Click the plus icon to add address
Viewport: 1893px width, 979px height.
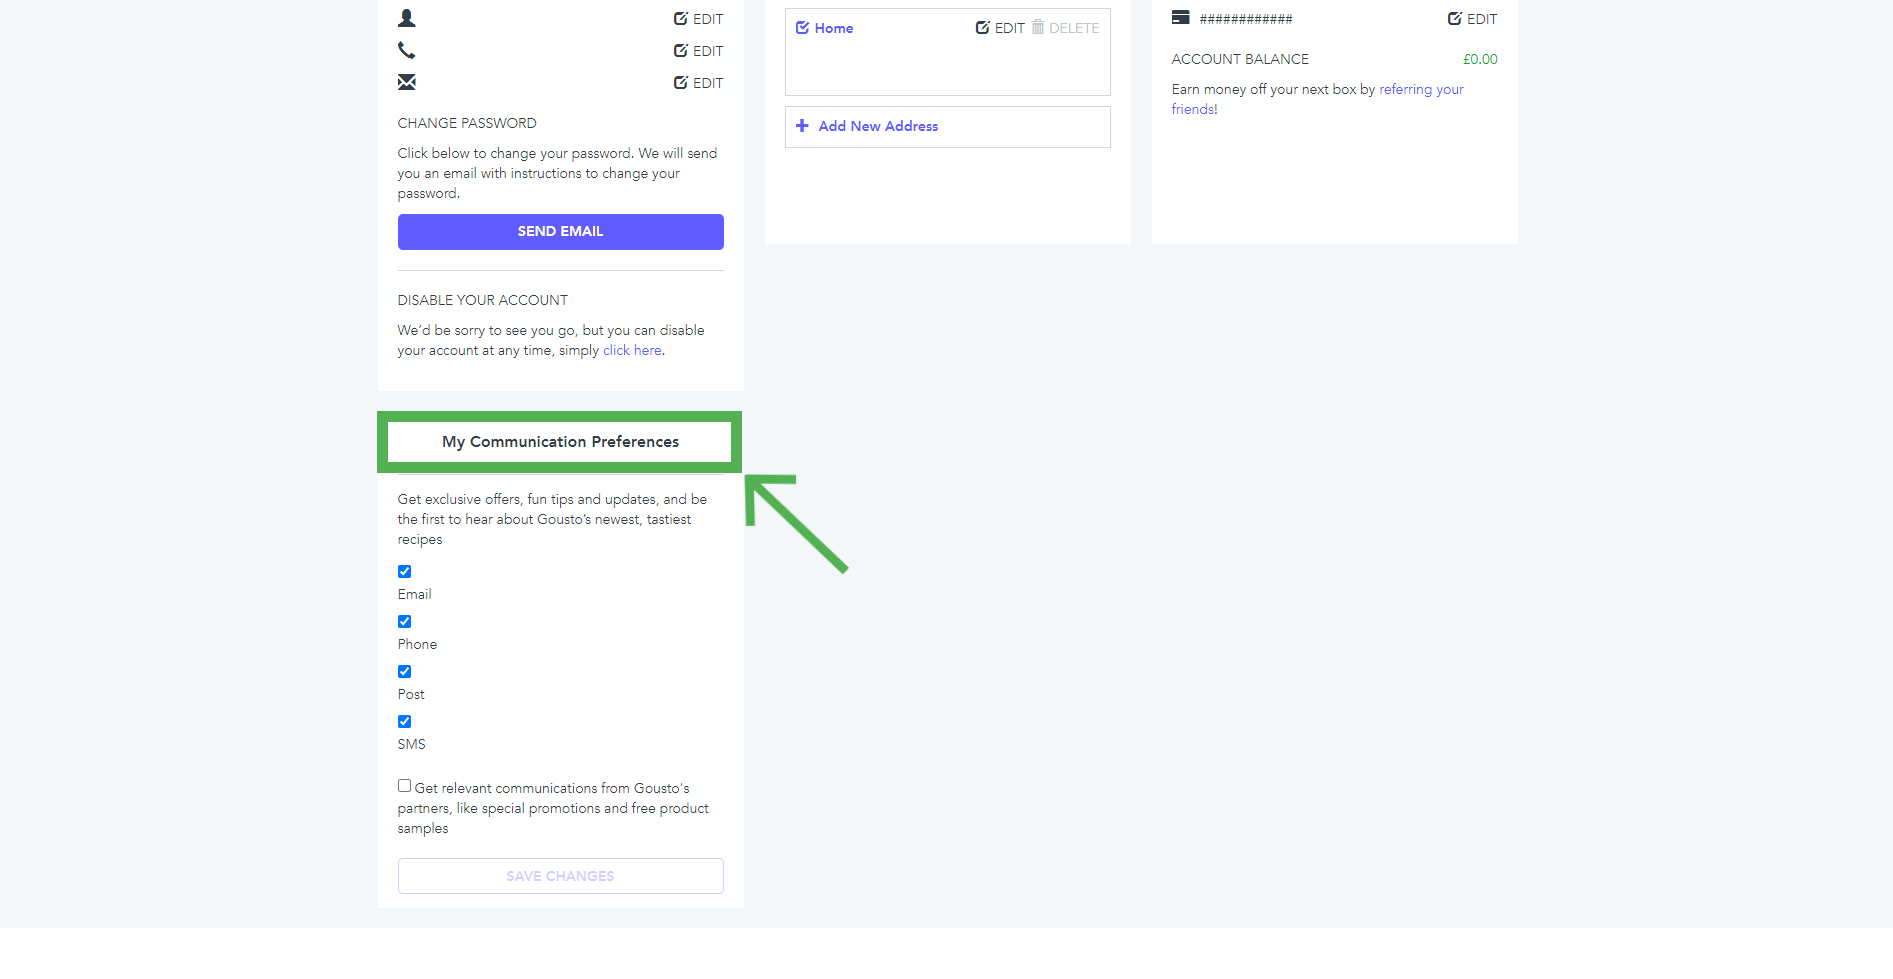point(802,126)
